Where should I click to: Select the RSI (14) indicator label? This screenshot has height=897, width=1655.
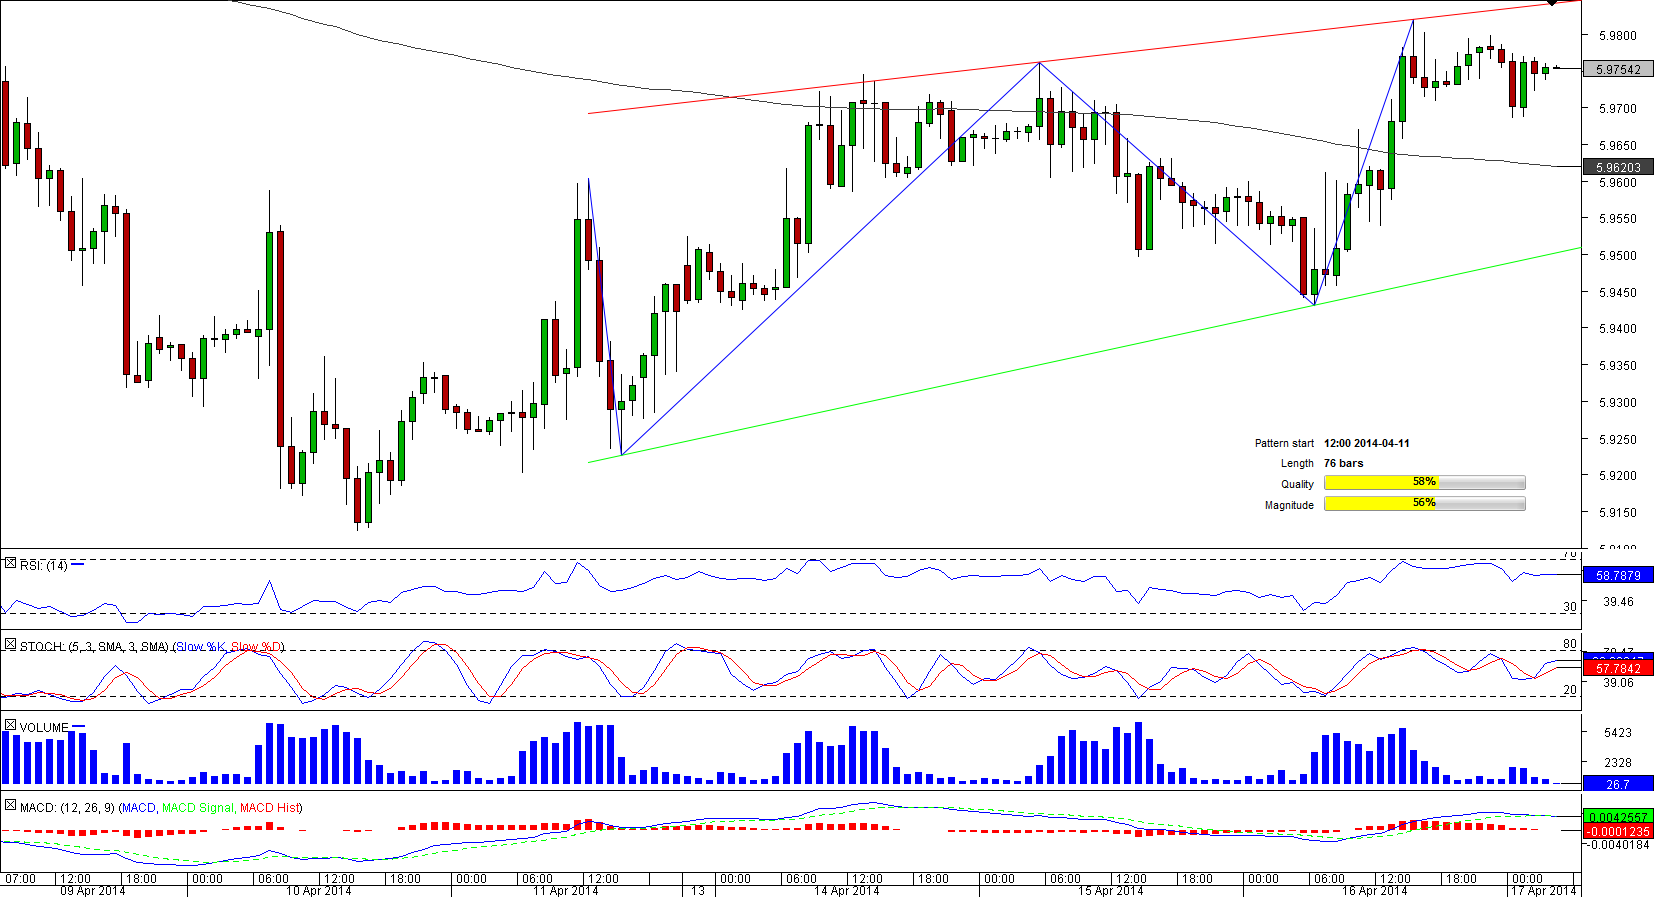click(x=43, y=565)
